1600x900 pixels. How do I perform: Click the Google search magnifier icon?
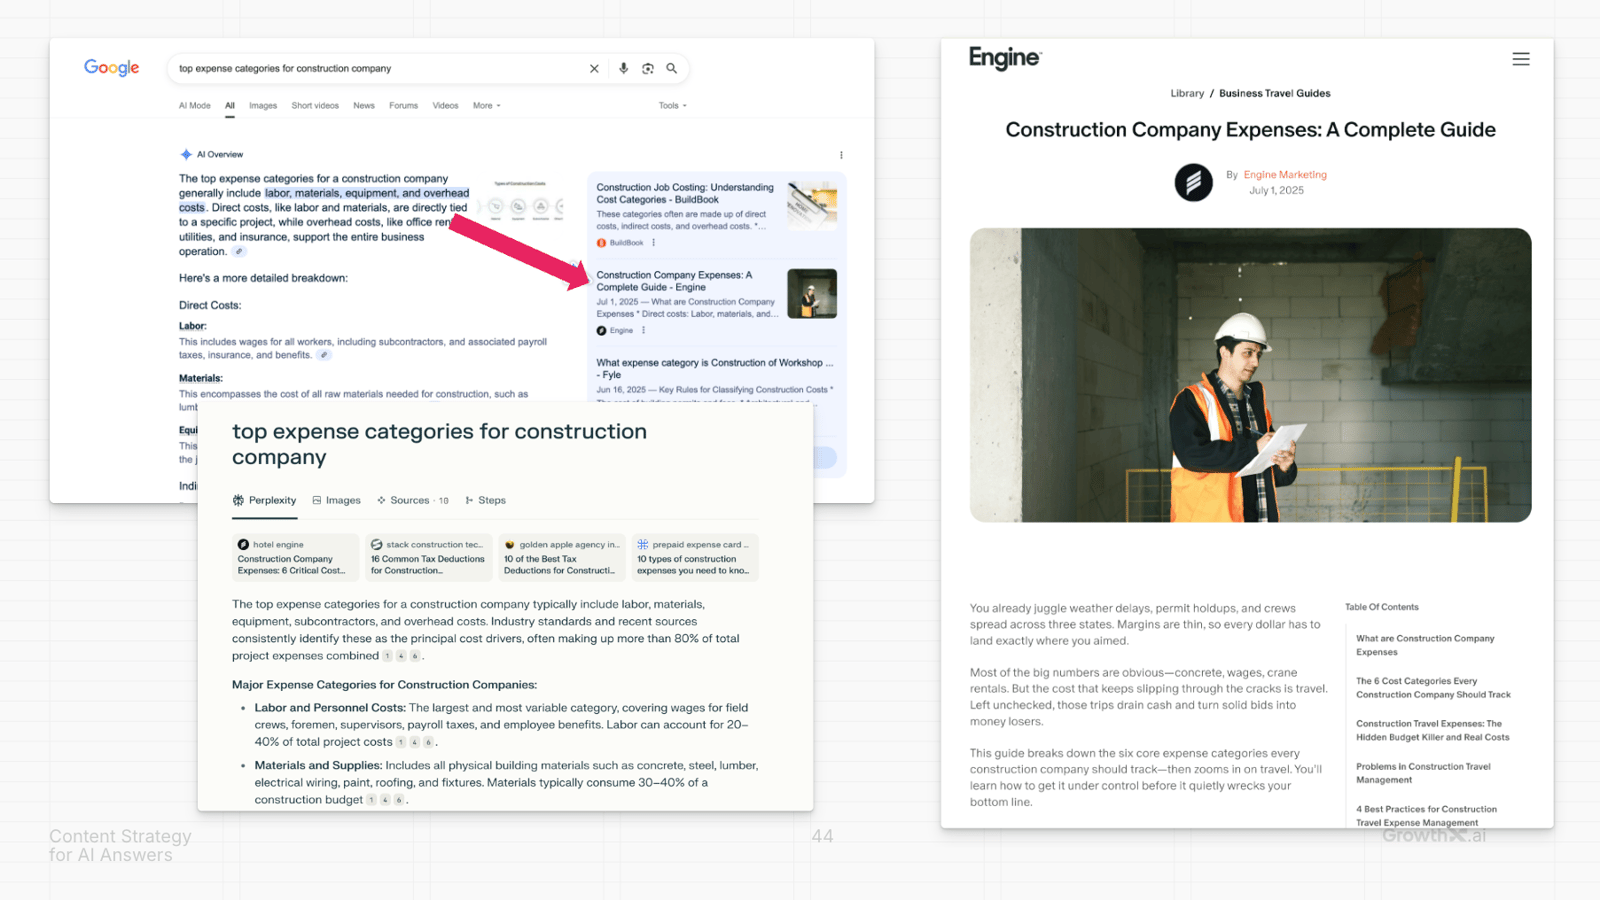(672, 69)
